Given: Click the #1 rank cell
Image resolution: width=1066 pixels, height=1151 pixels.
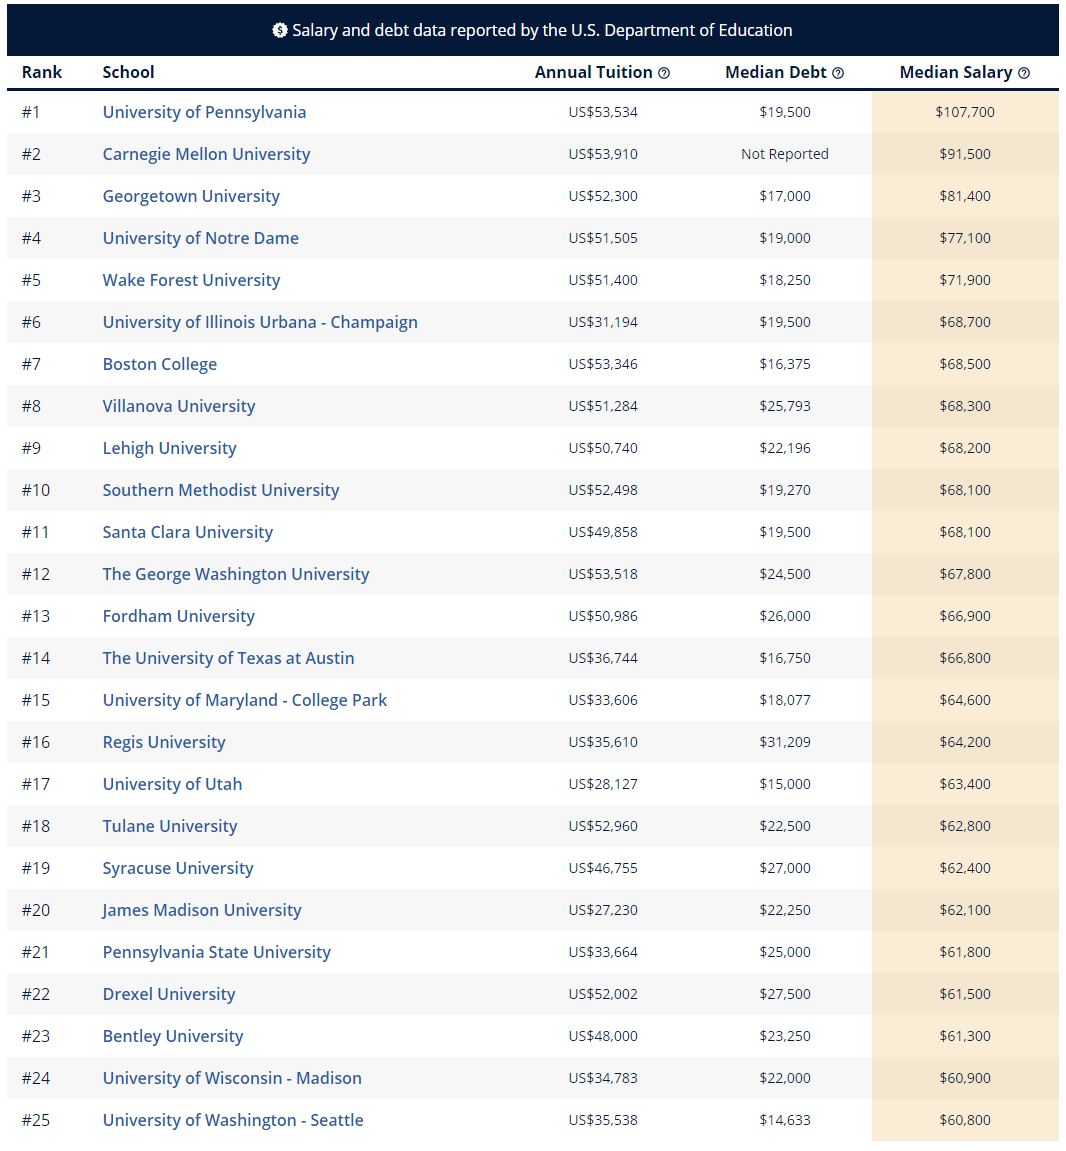Looking at the screenshot, I should pos(31,112).
